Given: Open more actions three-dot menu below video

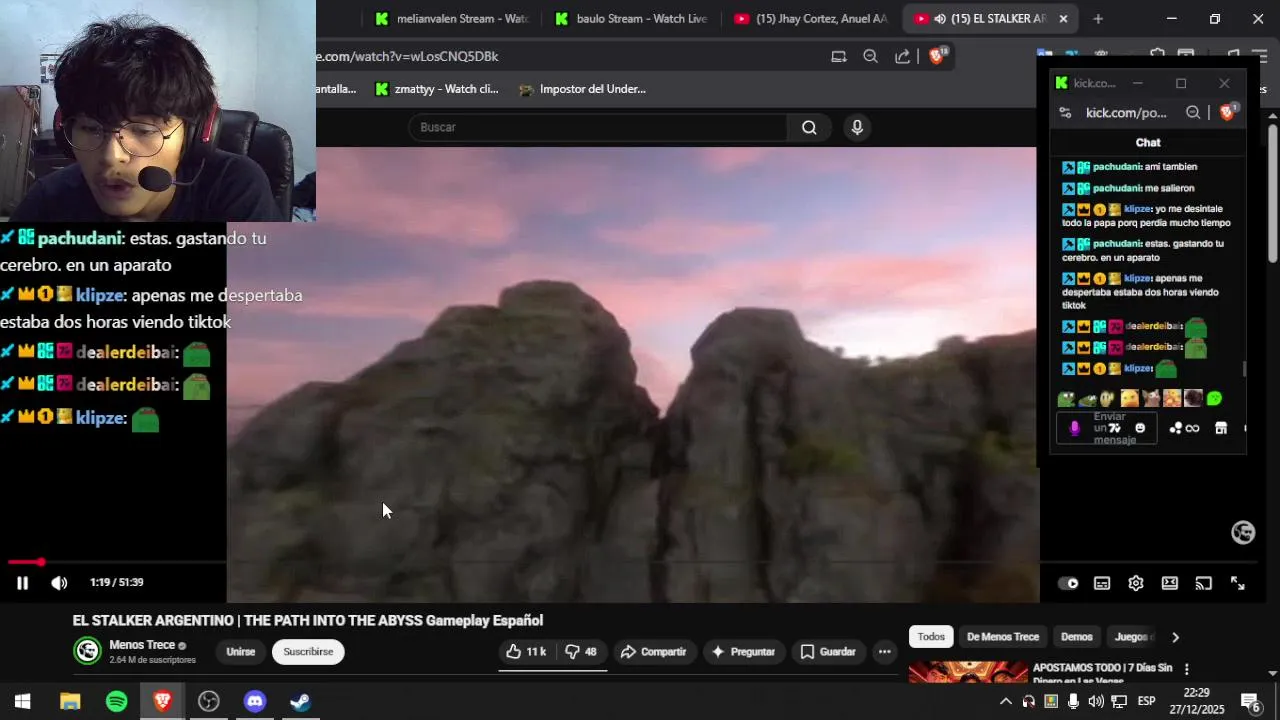Looking at the screenshot, I should pyautogui.click(x=884, y=652).
